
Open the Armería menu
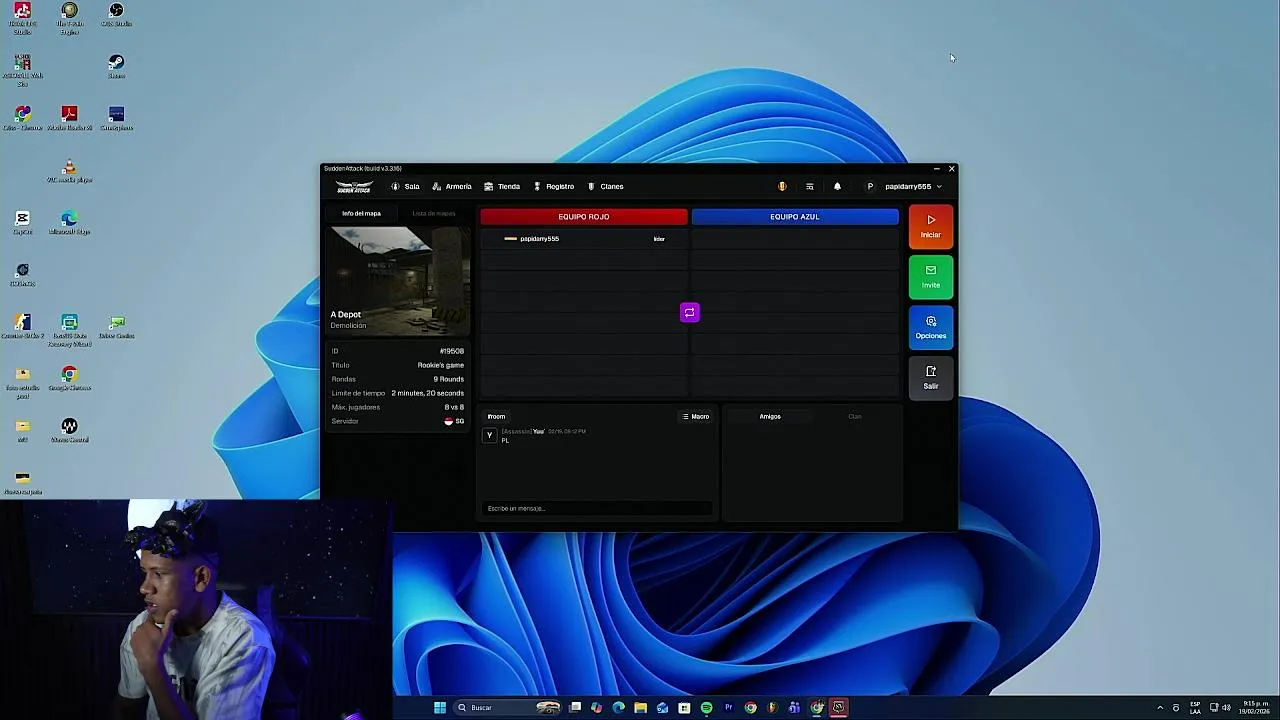click(x=451, y=186)
